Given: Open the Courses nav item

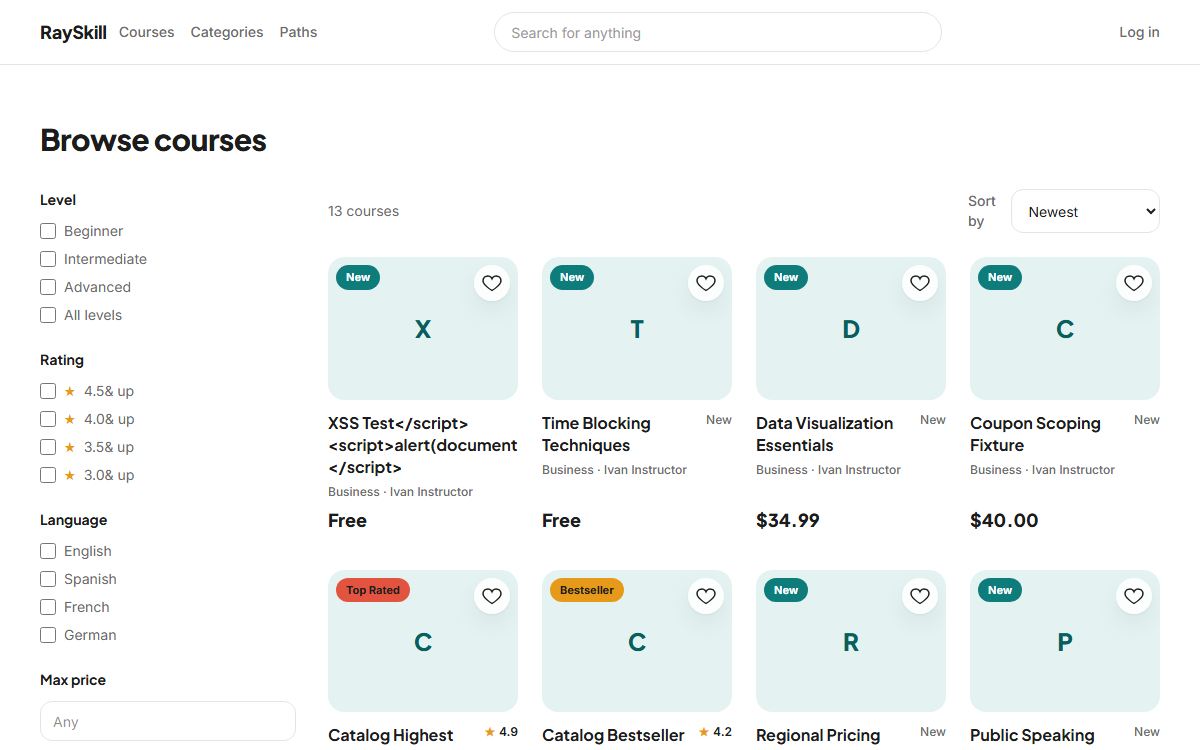Looking at the screenshot, I should pos(147,32).
